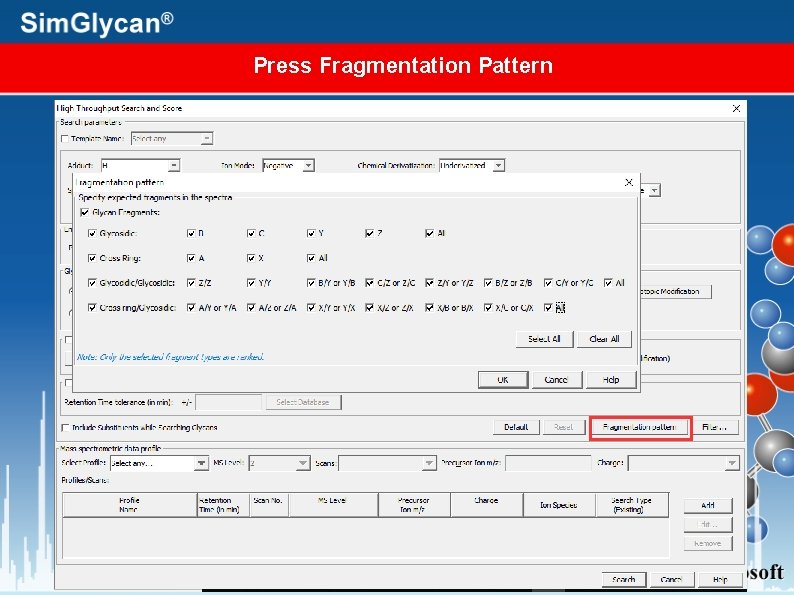This screenshot has height=595, width=794.
Task: Enable the Template Name checkbox
Action: 65,139
